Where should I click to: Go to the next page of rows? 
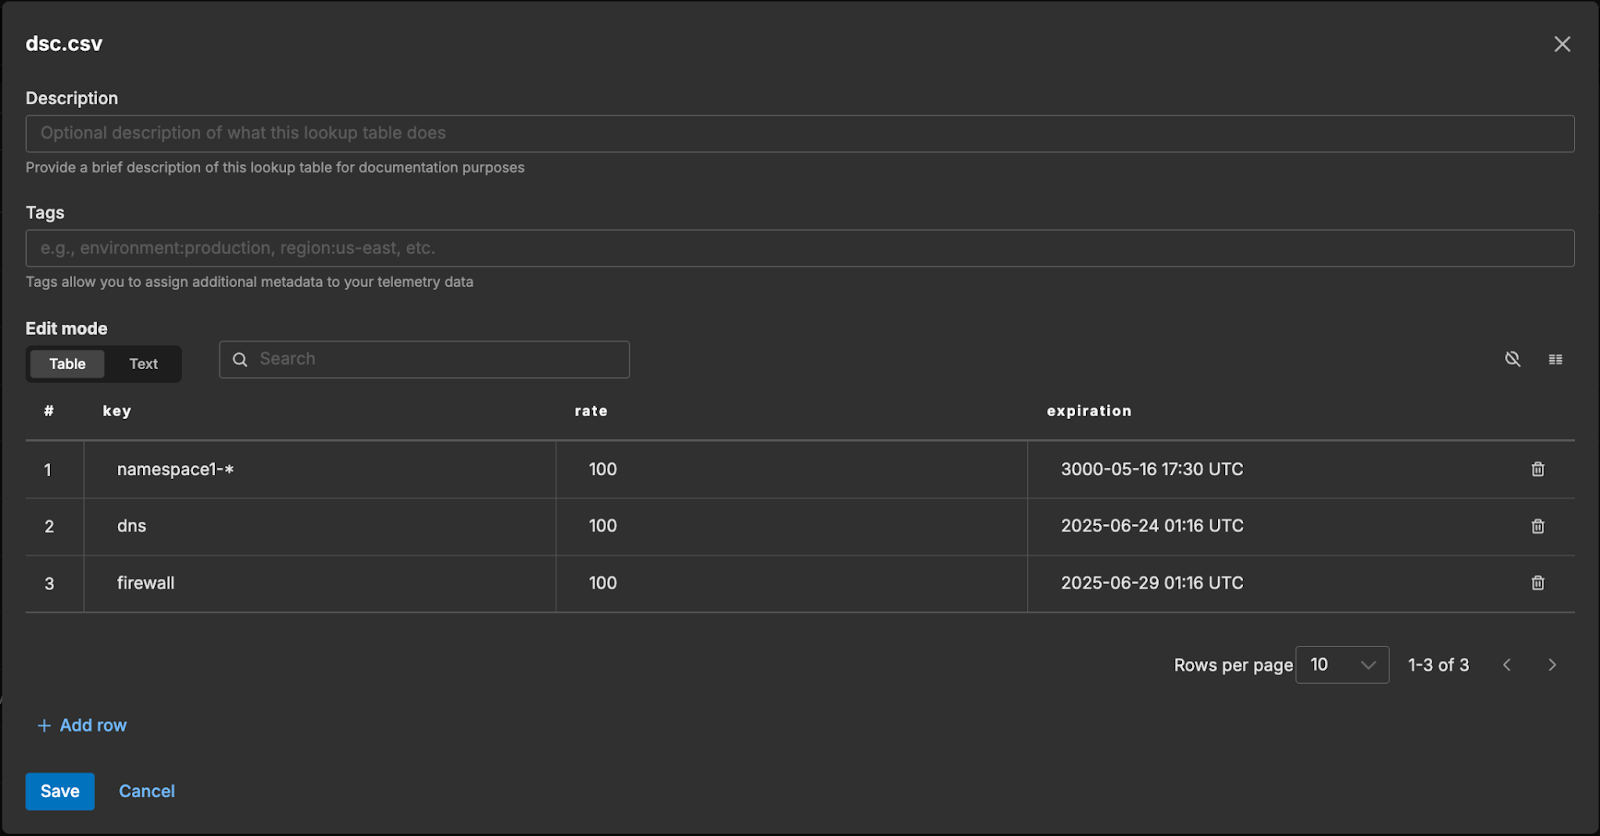coord(1551,665)
